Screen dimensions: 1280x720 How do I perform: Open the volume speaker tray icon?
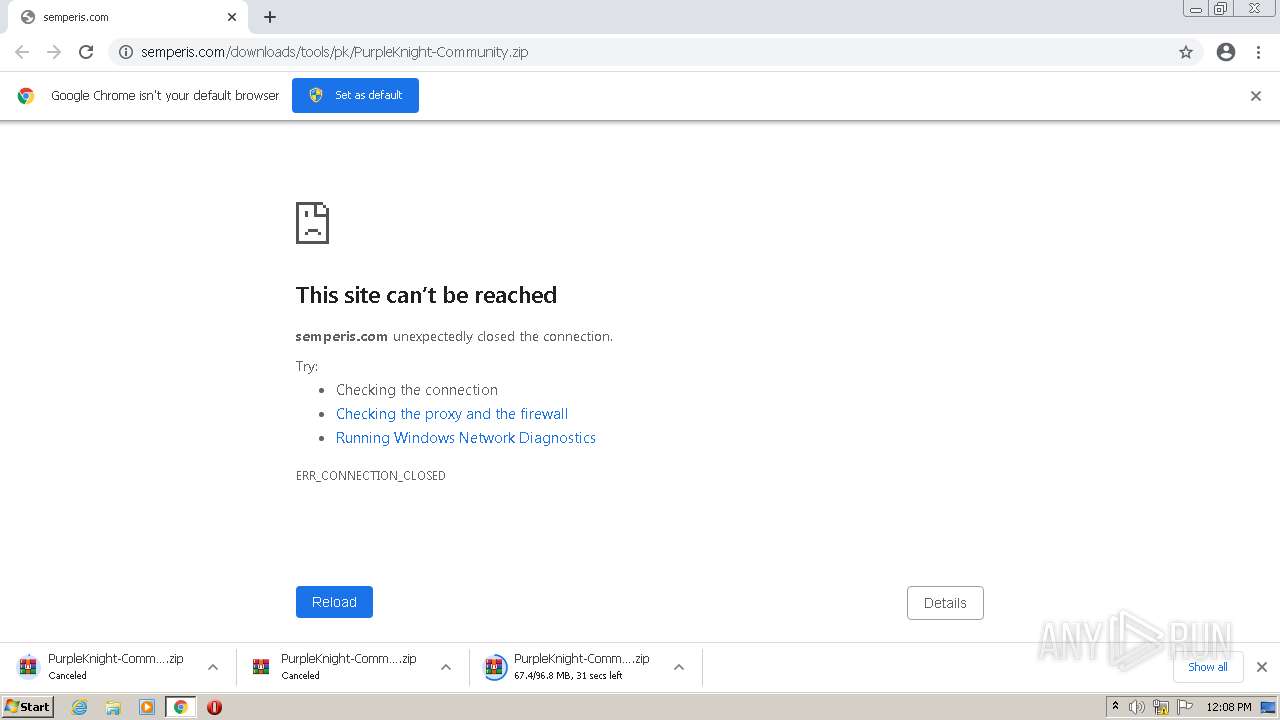pos(1137,707)
